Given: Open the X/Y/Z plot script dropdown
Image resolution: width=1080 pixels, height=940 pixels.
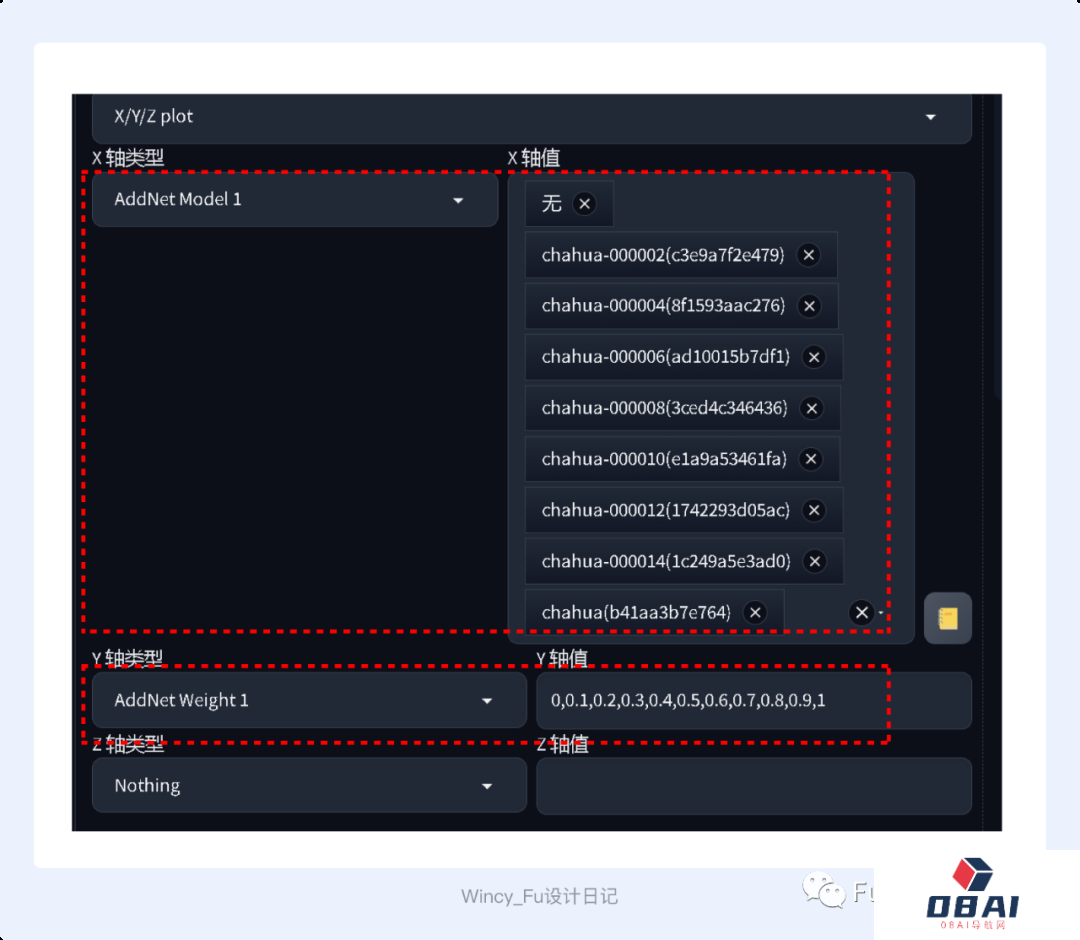Looking at the screenshot, I should [x=930, y=117].
